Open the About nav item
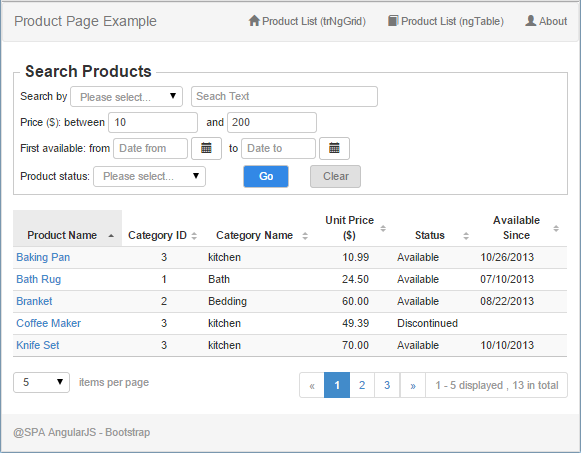 point(546,21)
